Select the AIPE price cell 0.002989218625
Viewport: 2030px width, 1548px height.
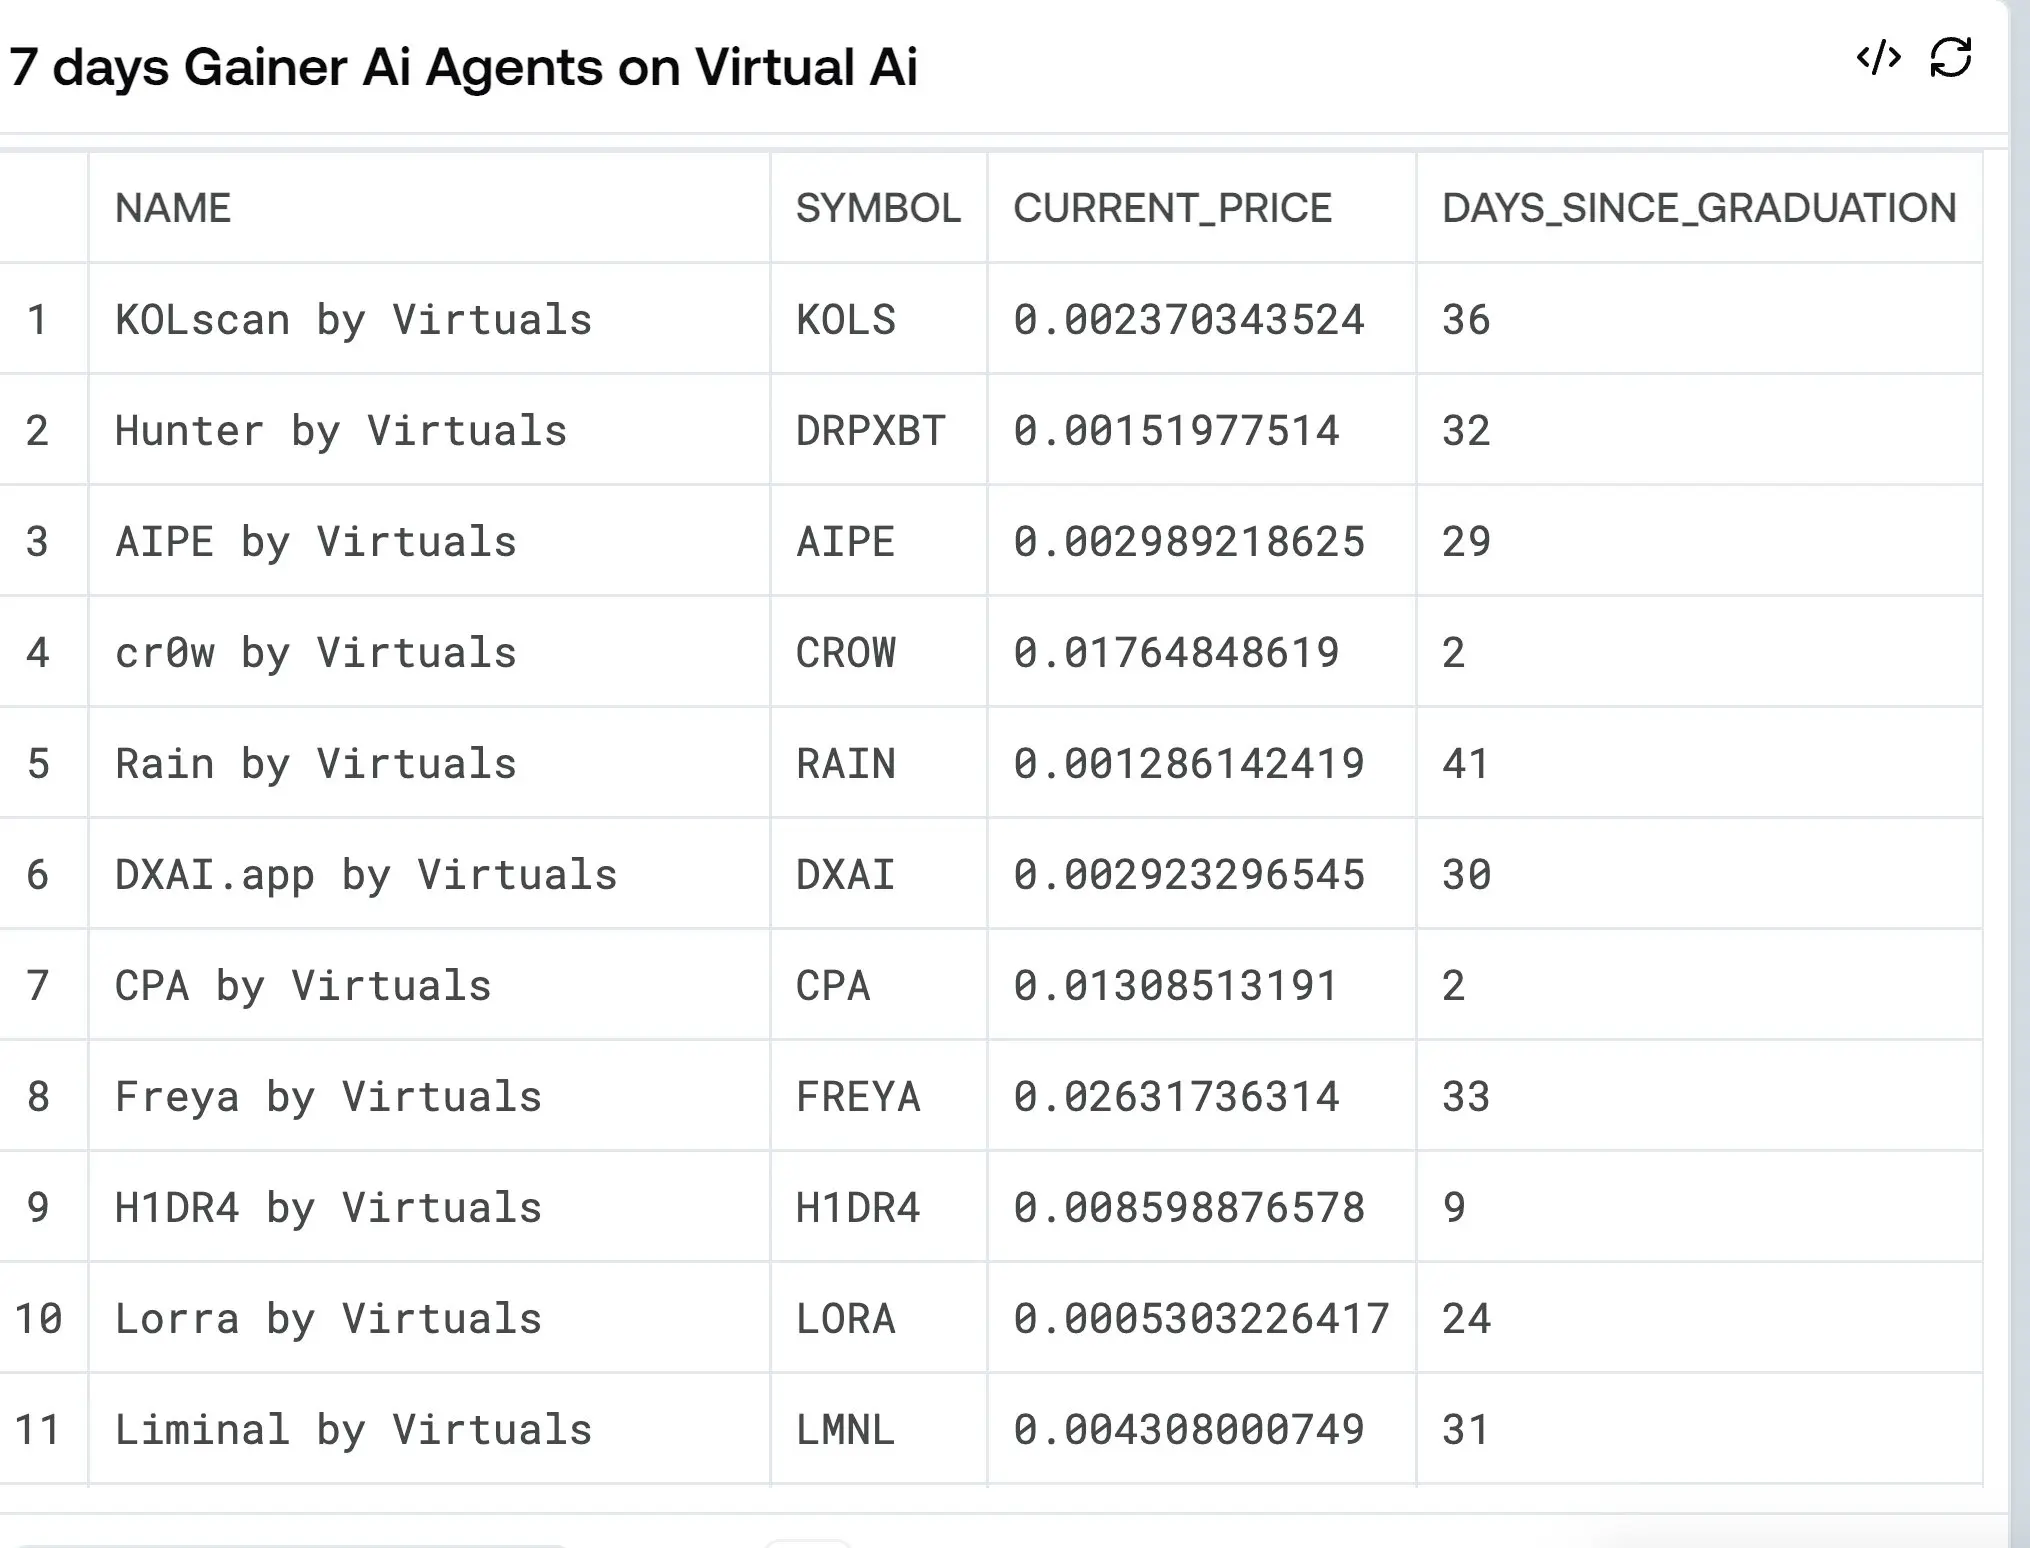(1188, 542)
